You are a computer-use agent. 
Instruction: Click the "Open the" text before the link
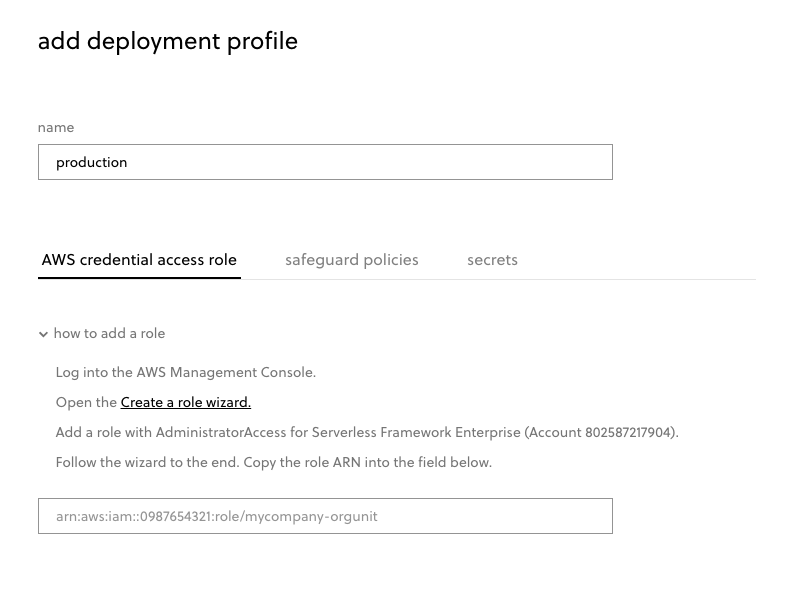point(86,402)
